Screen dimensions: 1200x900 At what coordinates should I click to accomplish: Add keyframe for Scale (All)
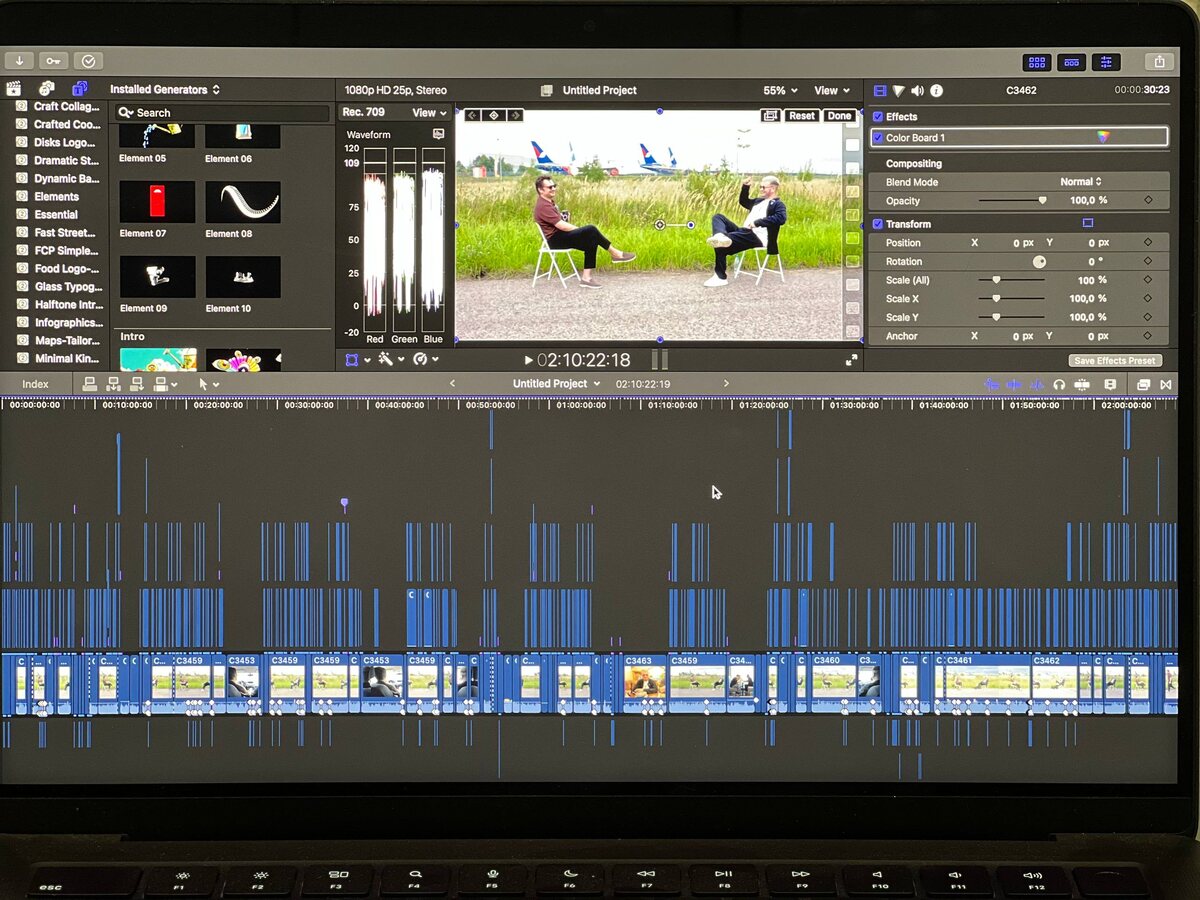(x=1148, y=280)
